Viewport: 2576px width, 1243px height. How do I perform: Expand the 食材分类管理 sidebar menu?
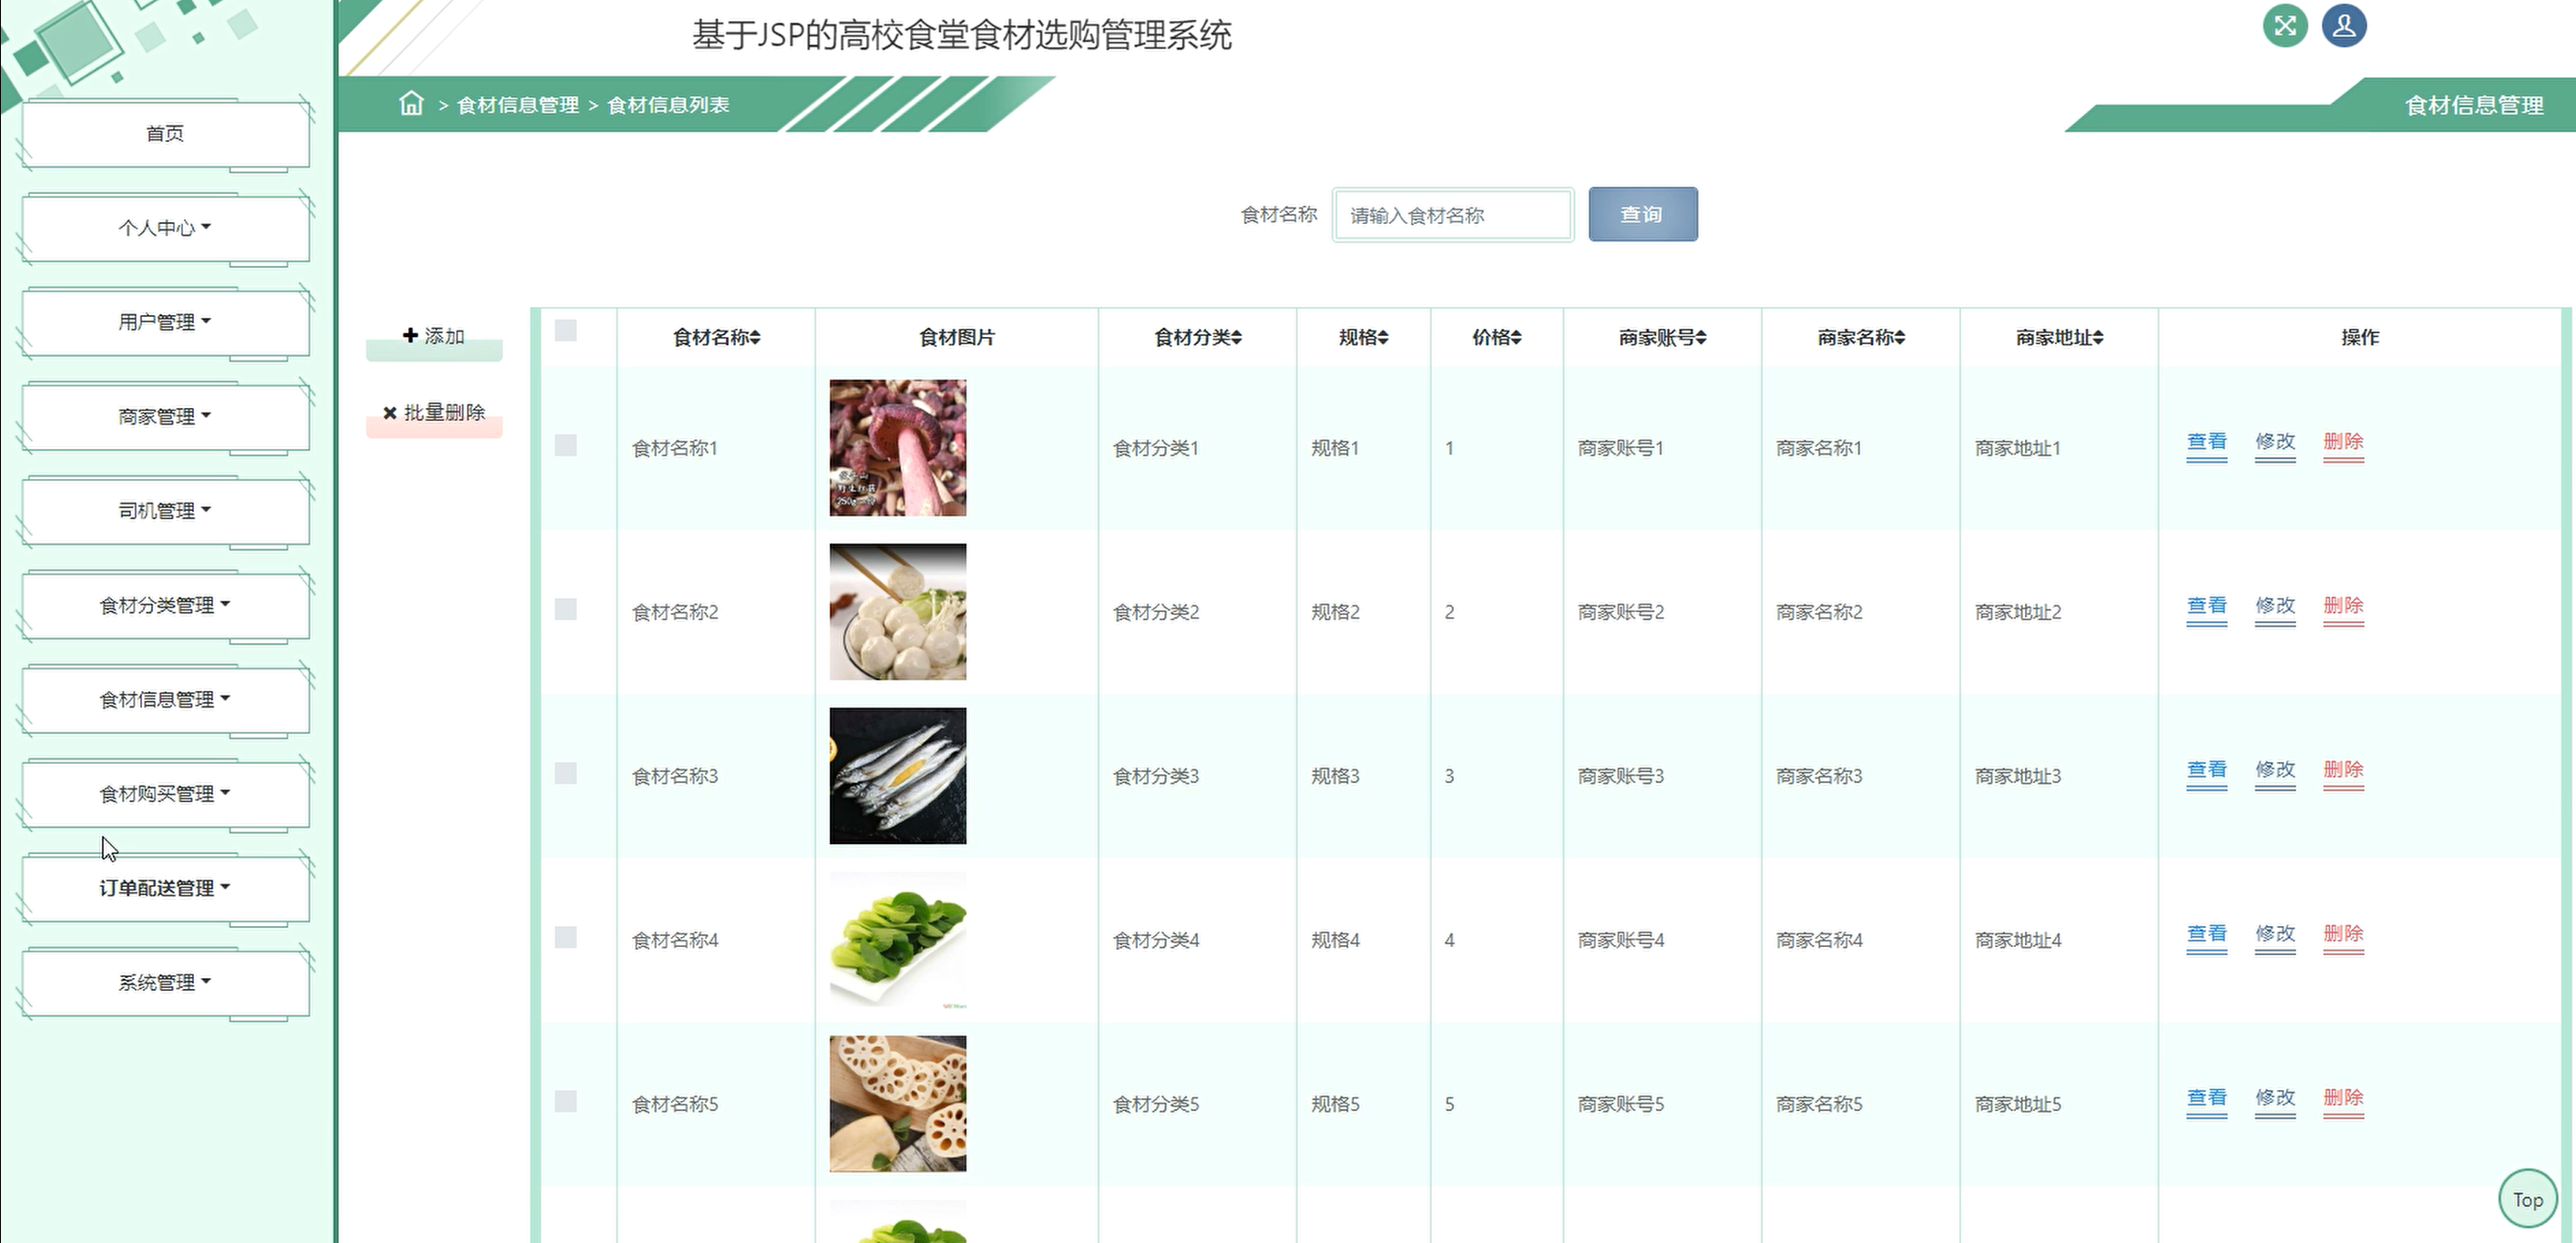165,605
